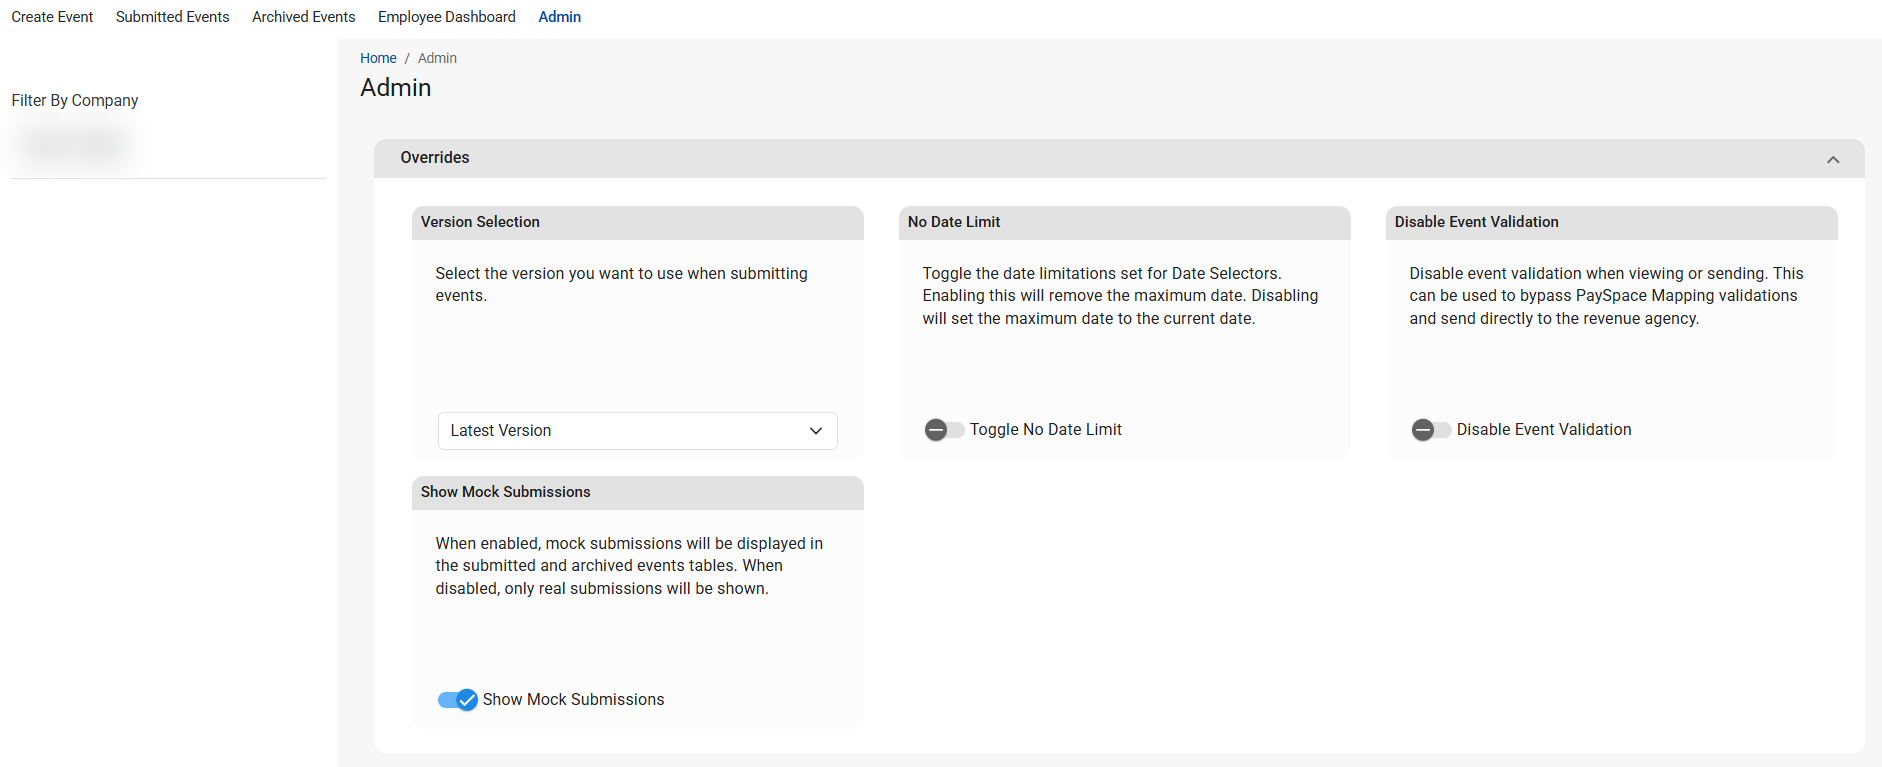Collapse the Overrides panel chevron
Viewport: 1882px width, 767px height.
click(1832, 160)
